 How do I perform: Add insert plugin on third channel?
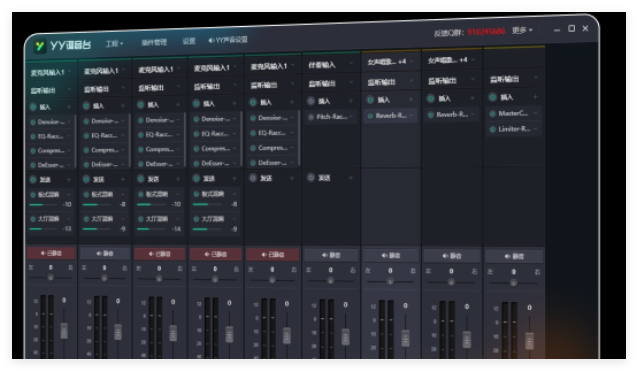[x=178, y=105]
